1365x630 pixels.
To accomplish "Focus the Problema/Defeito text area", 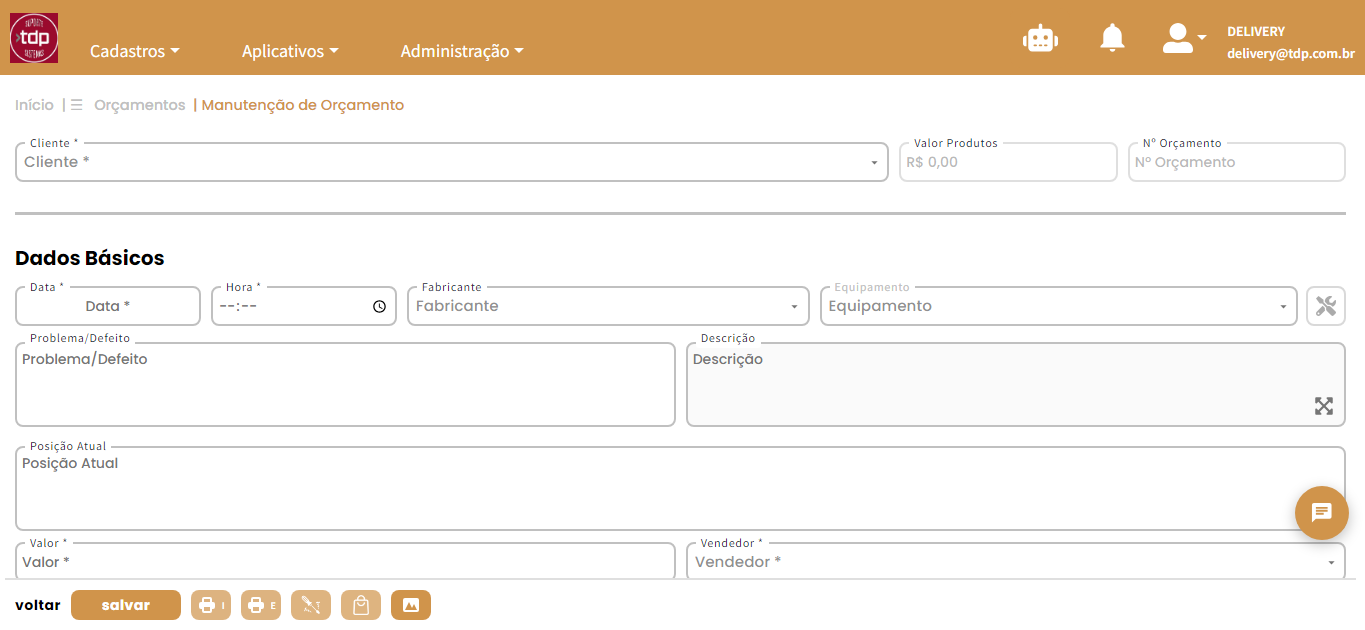I will point(346,385).
